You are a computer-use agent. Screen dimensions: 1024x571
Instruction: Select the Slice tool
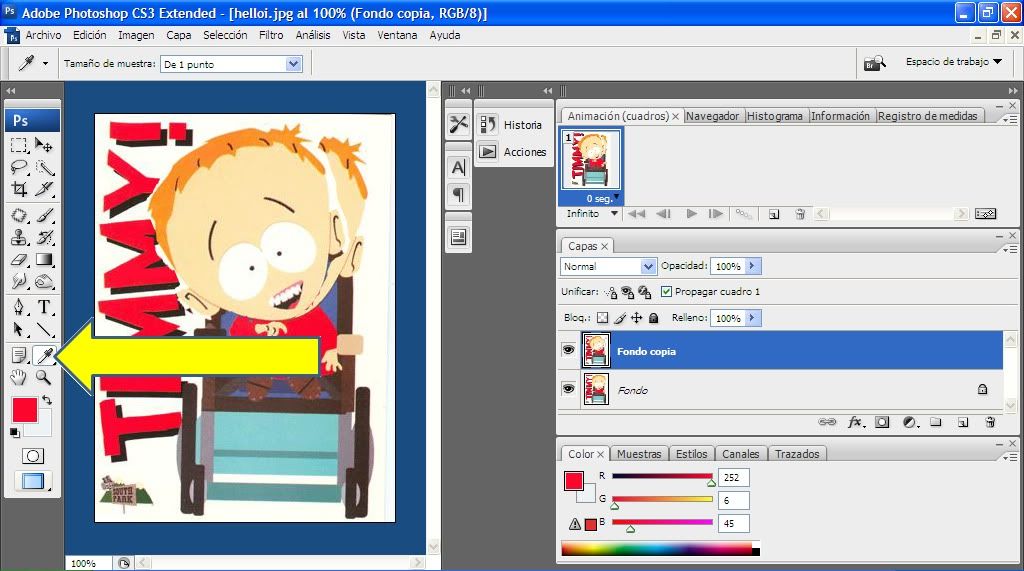44,189
